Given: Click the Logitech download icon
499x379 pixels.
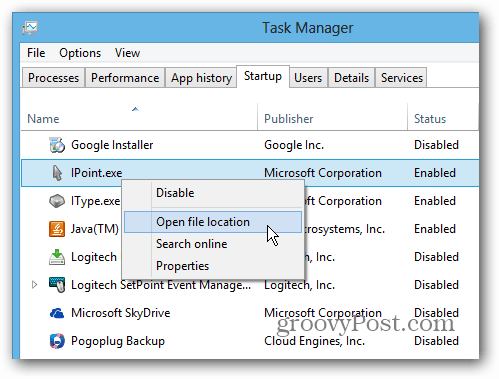Looking at the screenshot, I should 57,257.
